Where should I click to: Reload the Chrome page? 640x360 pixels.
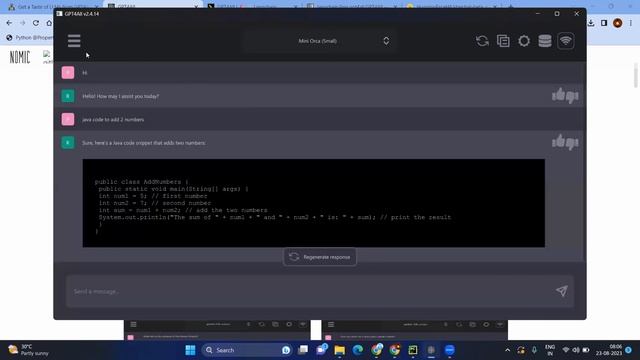[36, 23]
